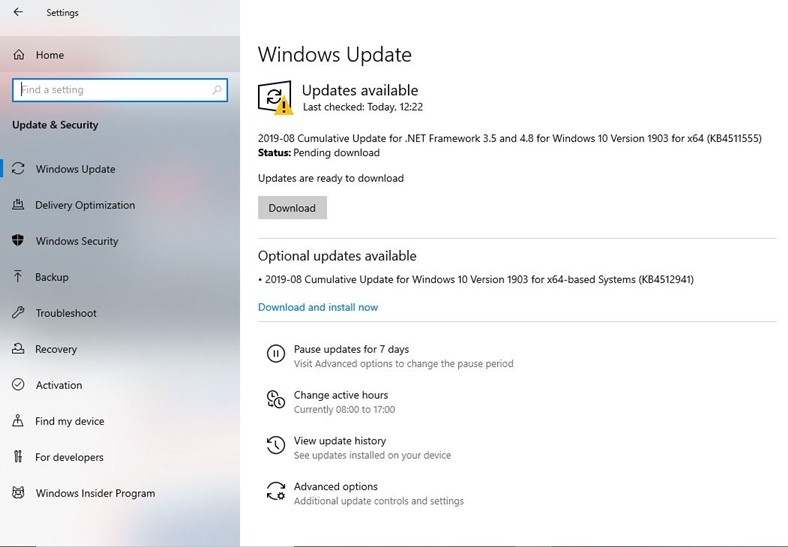Open Windows Insider Program settings
The width and height of the screenshot is (788, 547).
(120, 493)
